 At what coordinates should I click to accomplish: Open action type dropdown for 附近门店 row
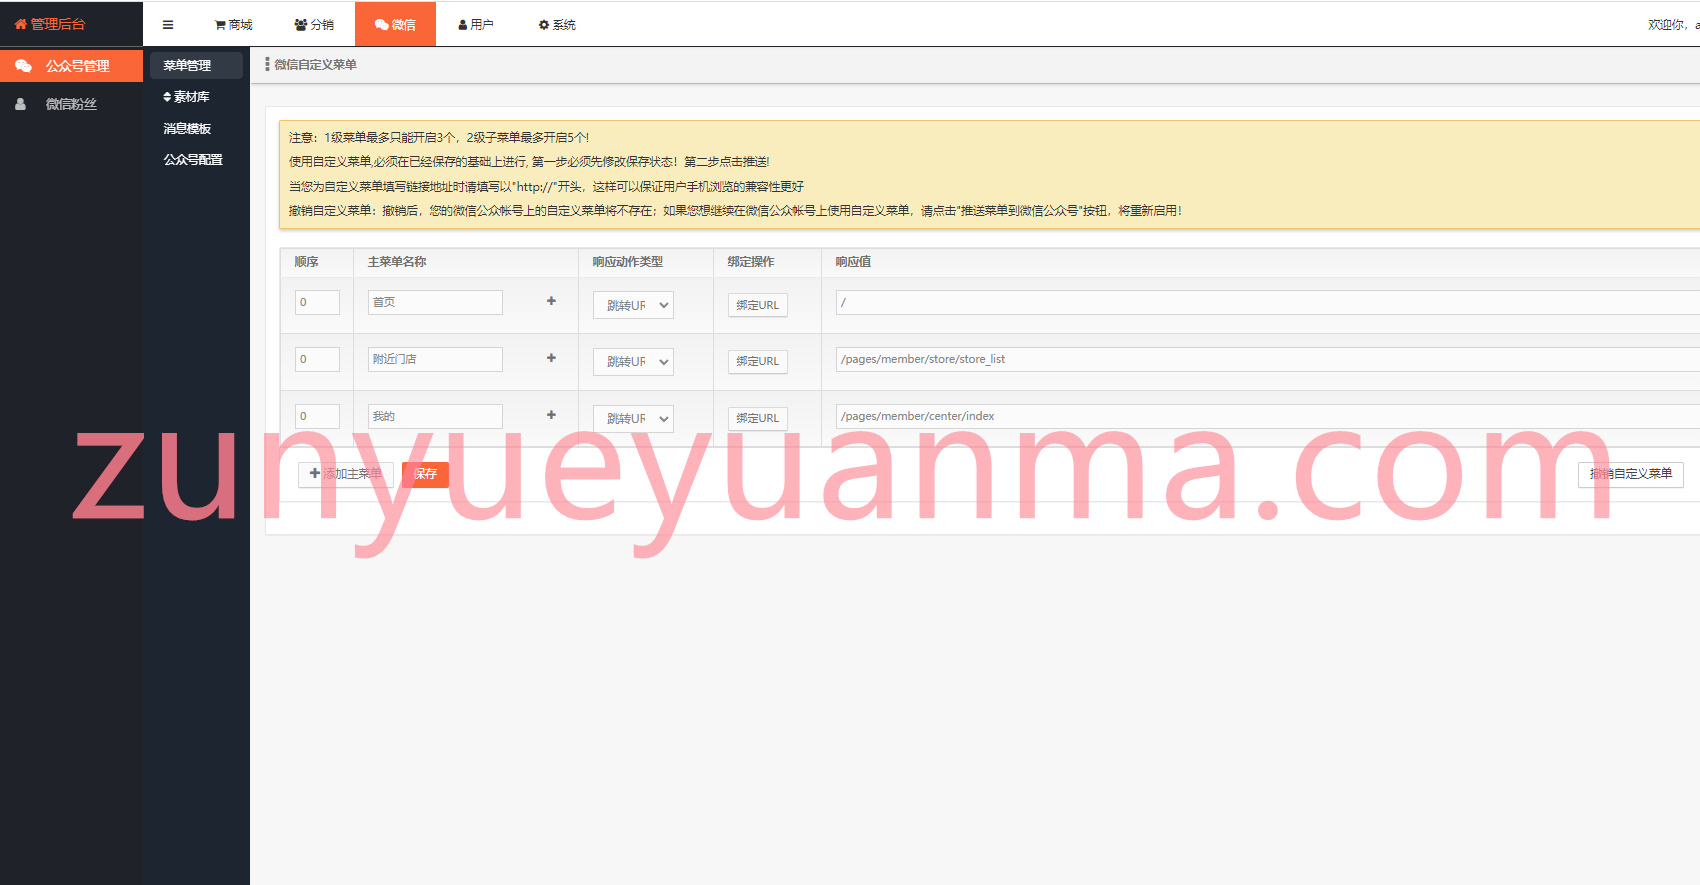[x=633, y=362]
